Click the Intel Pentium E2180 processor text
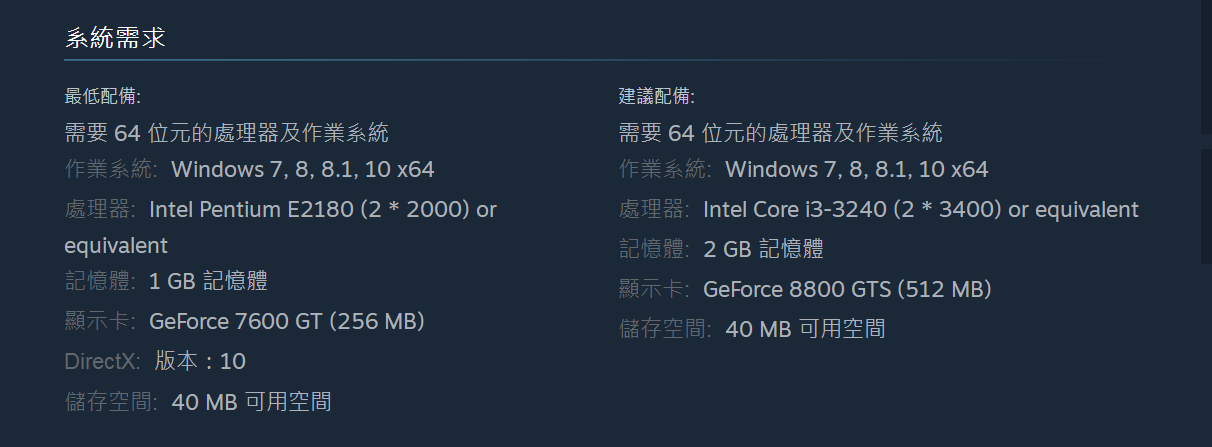 (281, 227)
